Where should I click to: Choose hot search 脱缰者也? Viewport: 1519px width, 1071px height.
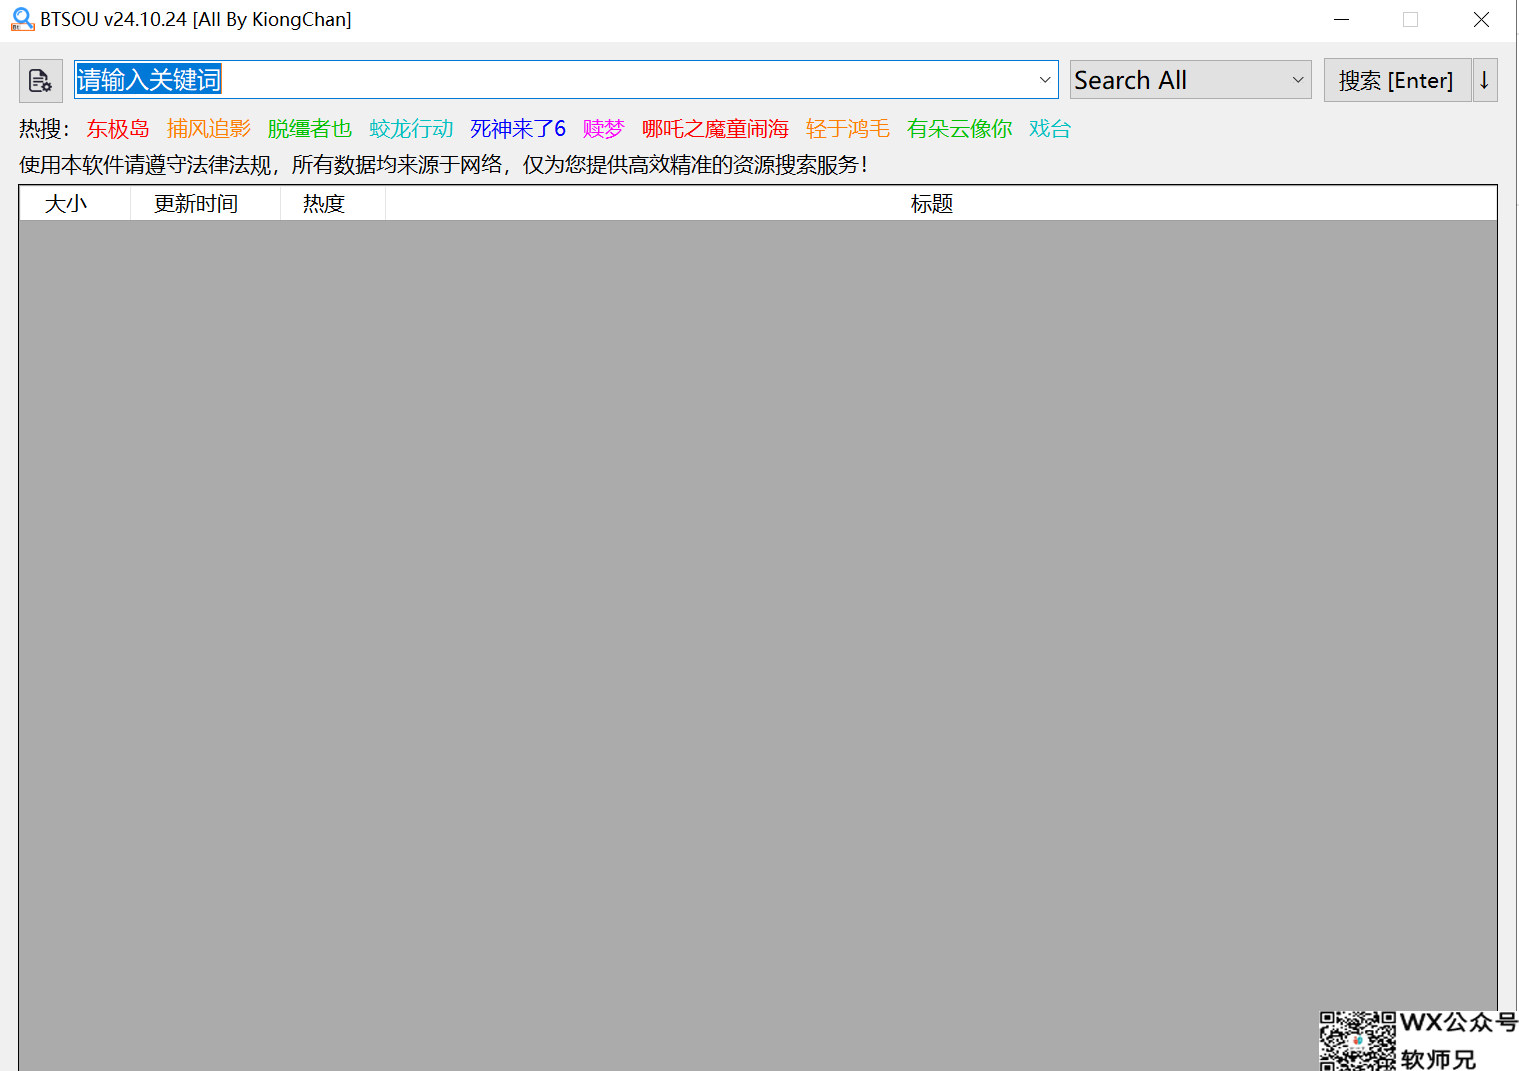click(x=309, y=129)
